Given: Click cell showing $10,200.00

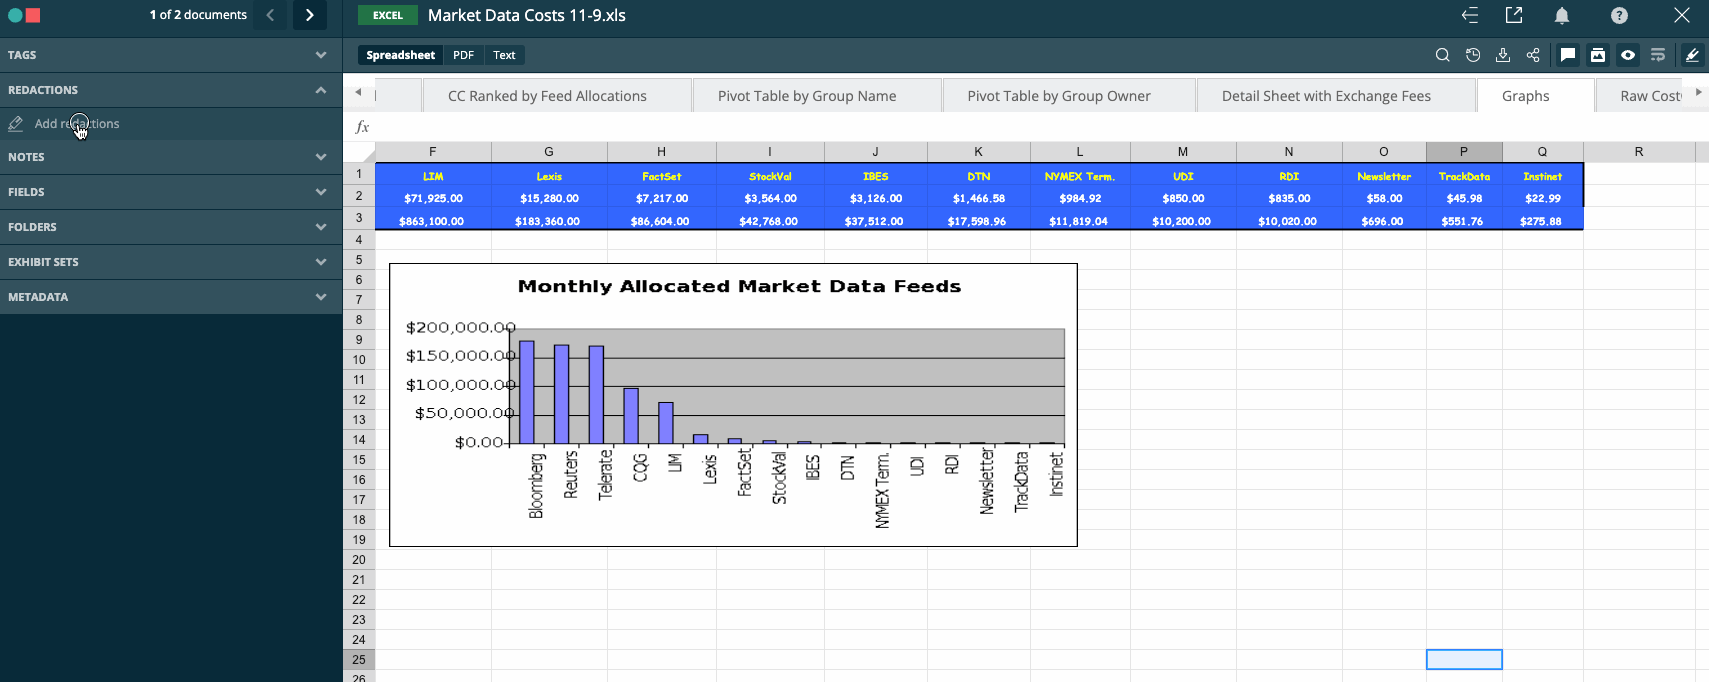Looking at the screenshot, I should coord(1181,221).
